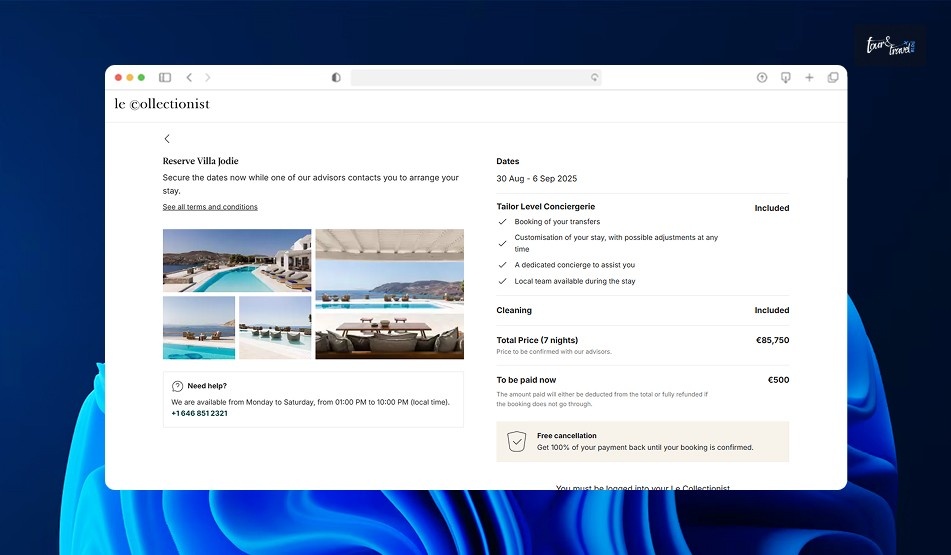
Task: Click the privacy shield icon beside address bar
Action: [x=336, y=78]
